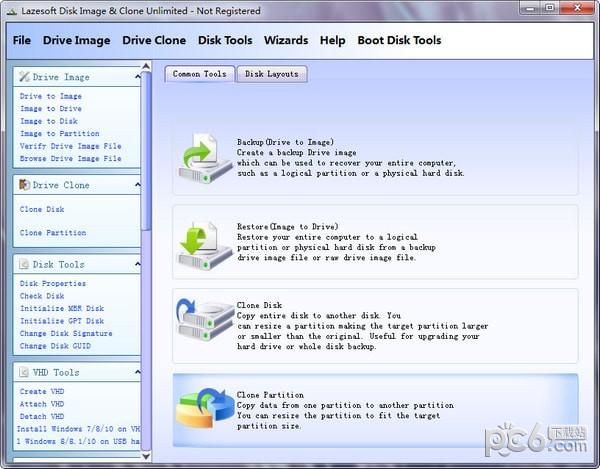Open the Drive Clone menu
Image resolution: width=600 pixels, height=469 pixels.
[154, 40]
